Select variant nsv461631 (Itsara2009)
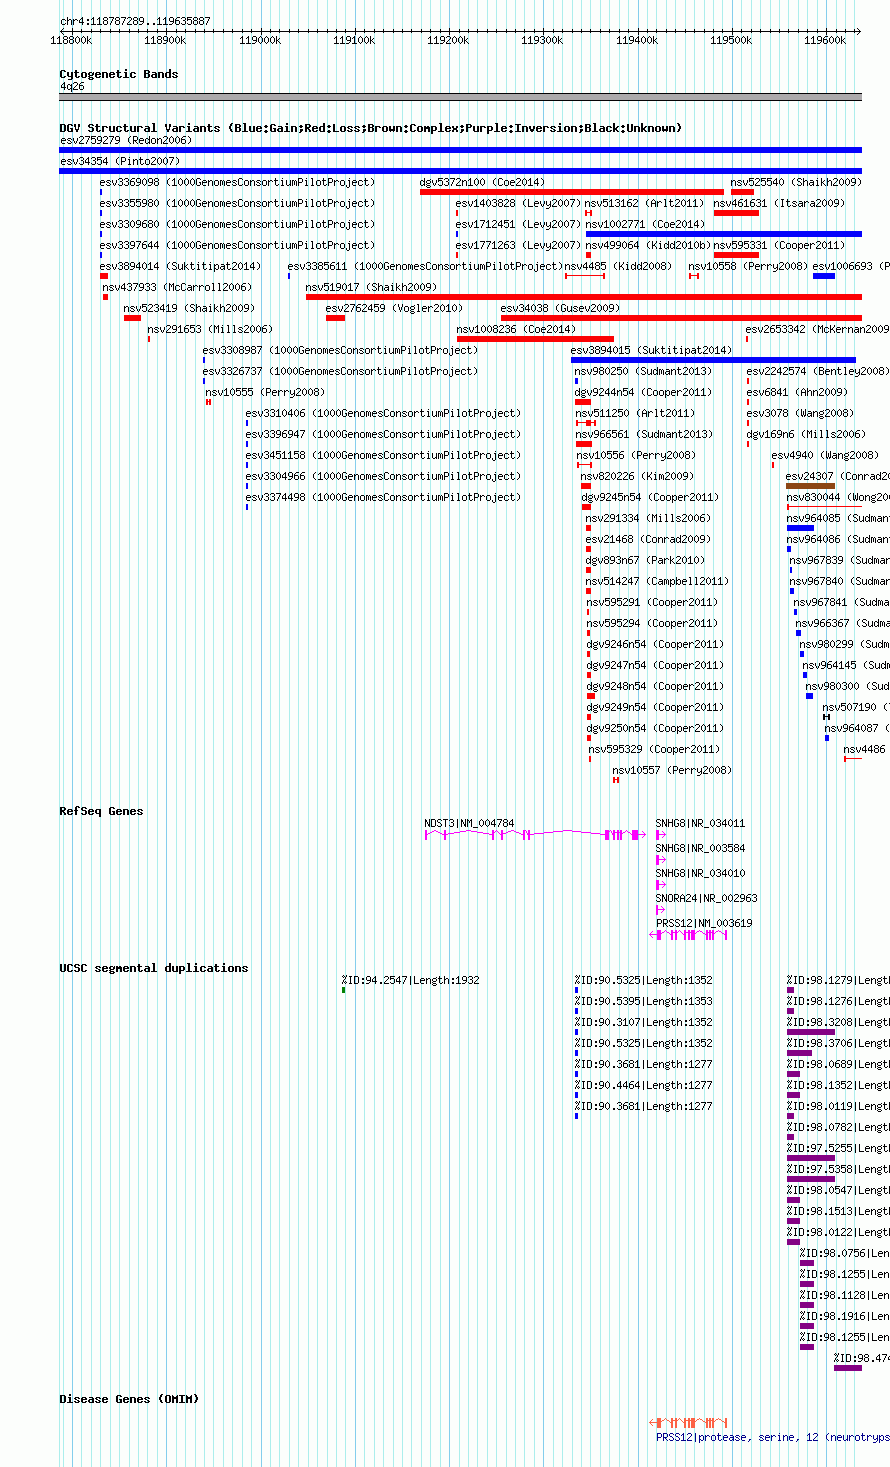 [x=779, y=203]
